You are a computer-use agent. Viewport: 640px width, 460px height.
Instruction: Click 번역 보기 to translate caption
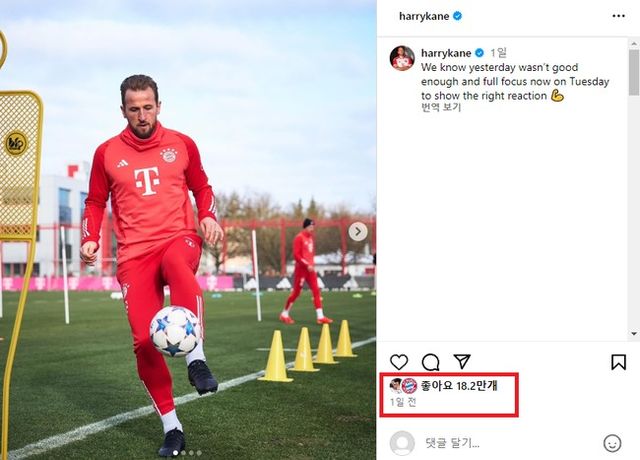coord(441,107)
